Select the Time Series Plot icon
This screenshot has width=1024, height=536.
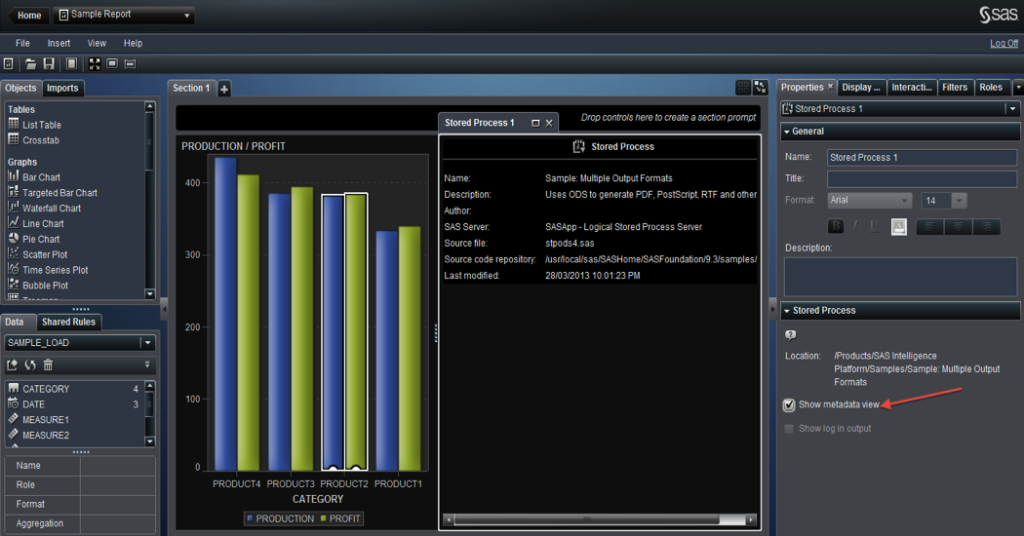13,269
